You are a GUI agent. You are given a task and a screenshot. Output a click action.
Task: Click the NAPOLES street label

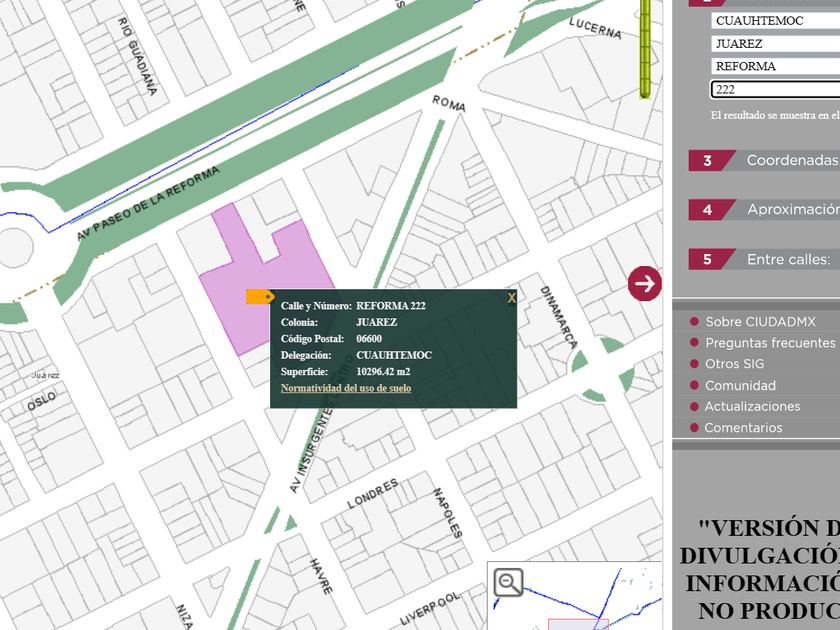pos(447,513)
